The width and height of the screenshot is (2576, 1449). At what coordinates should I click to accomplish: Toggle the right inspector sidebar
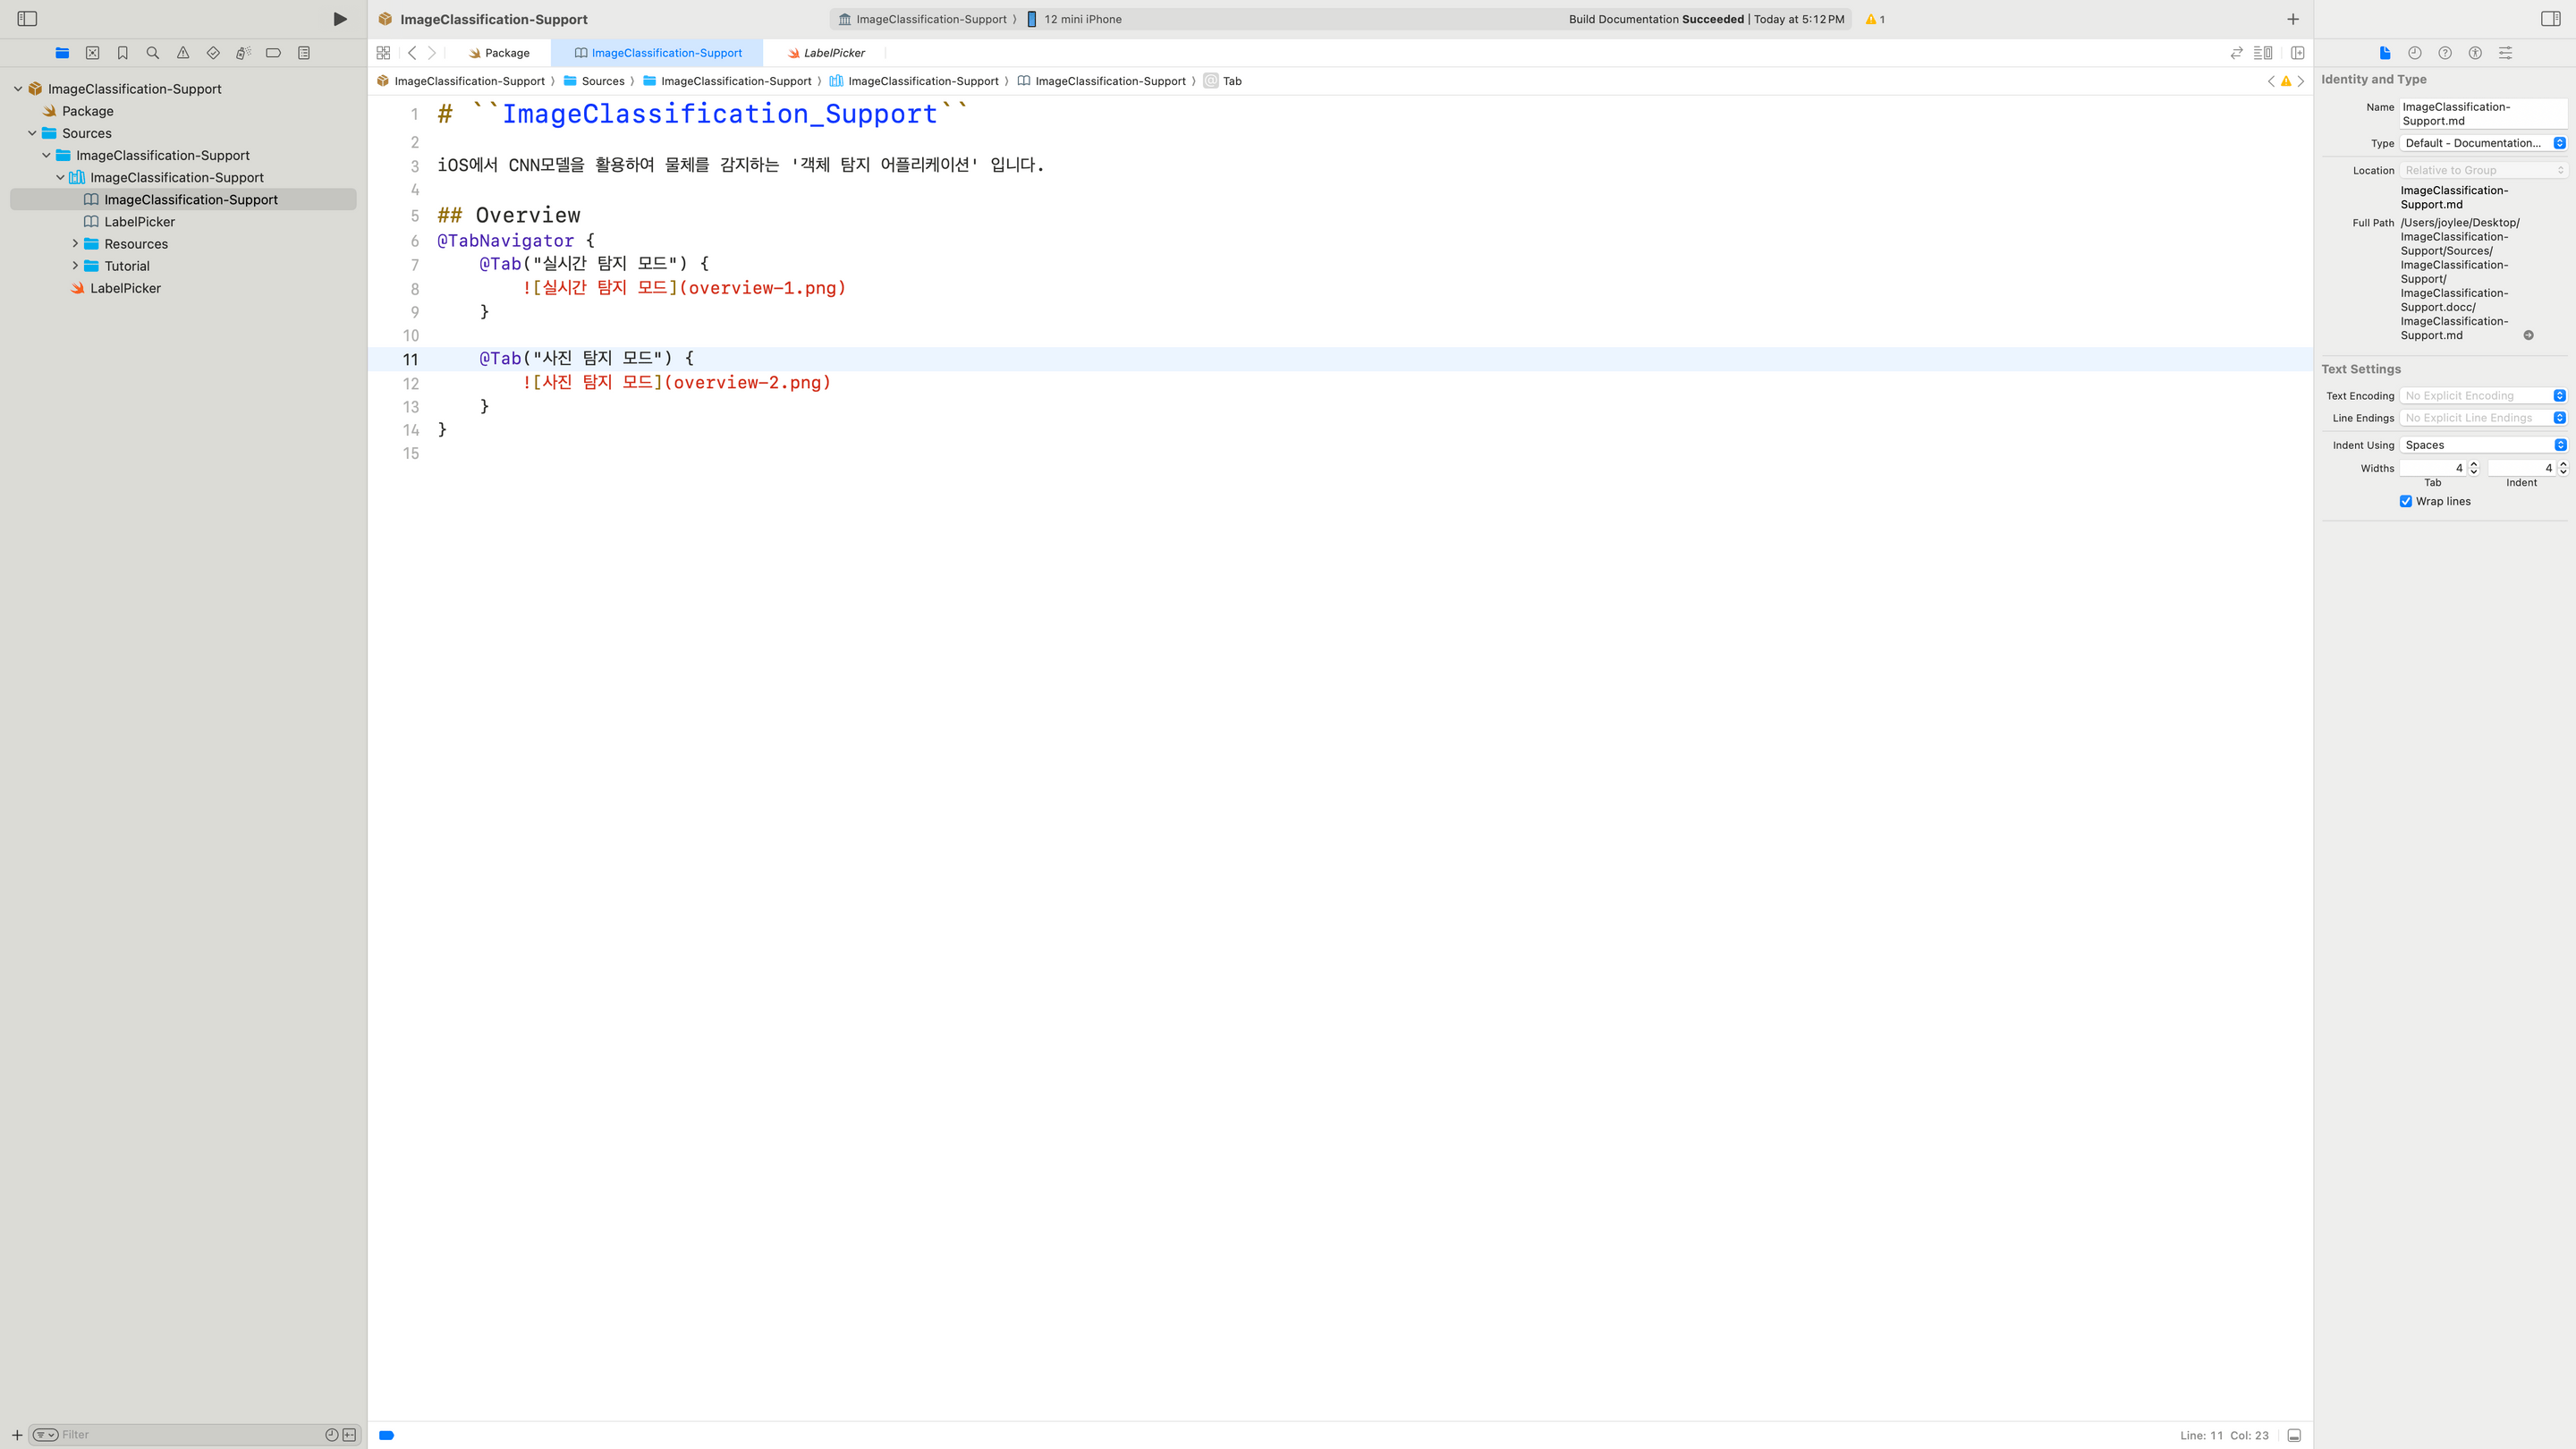click(x=2550, y=19)
